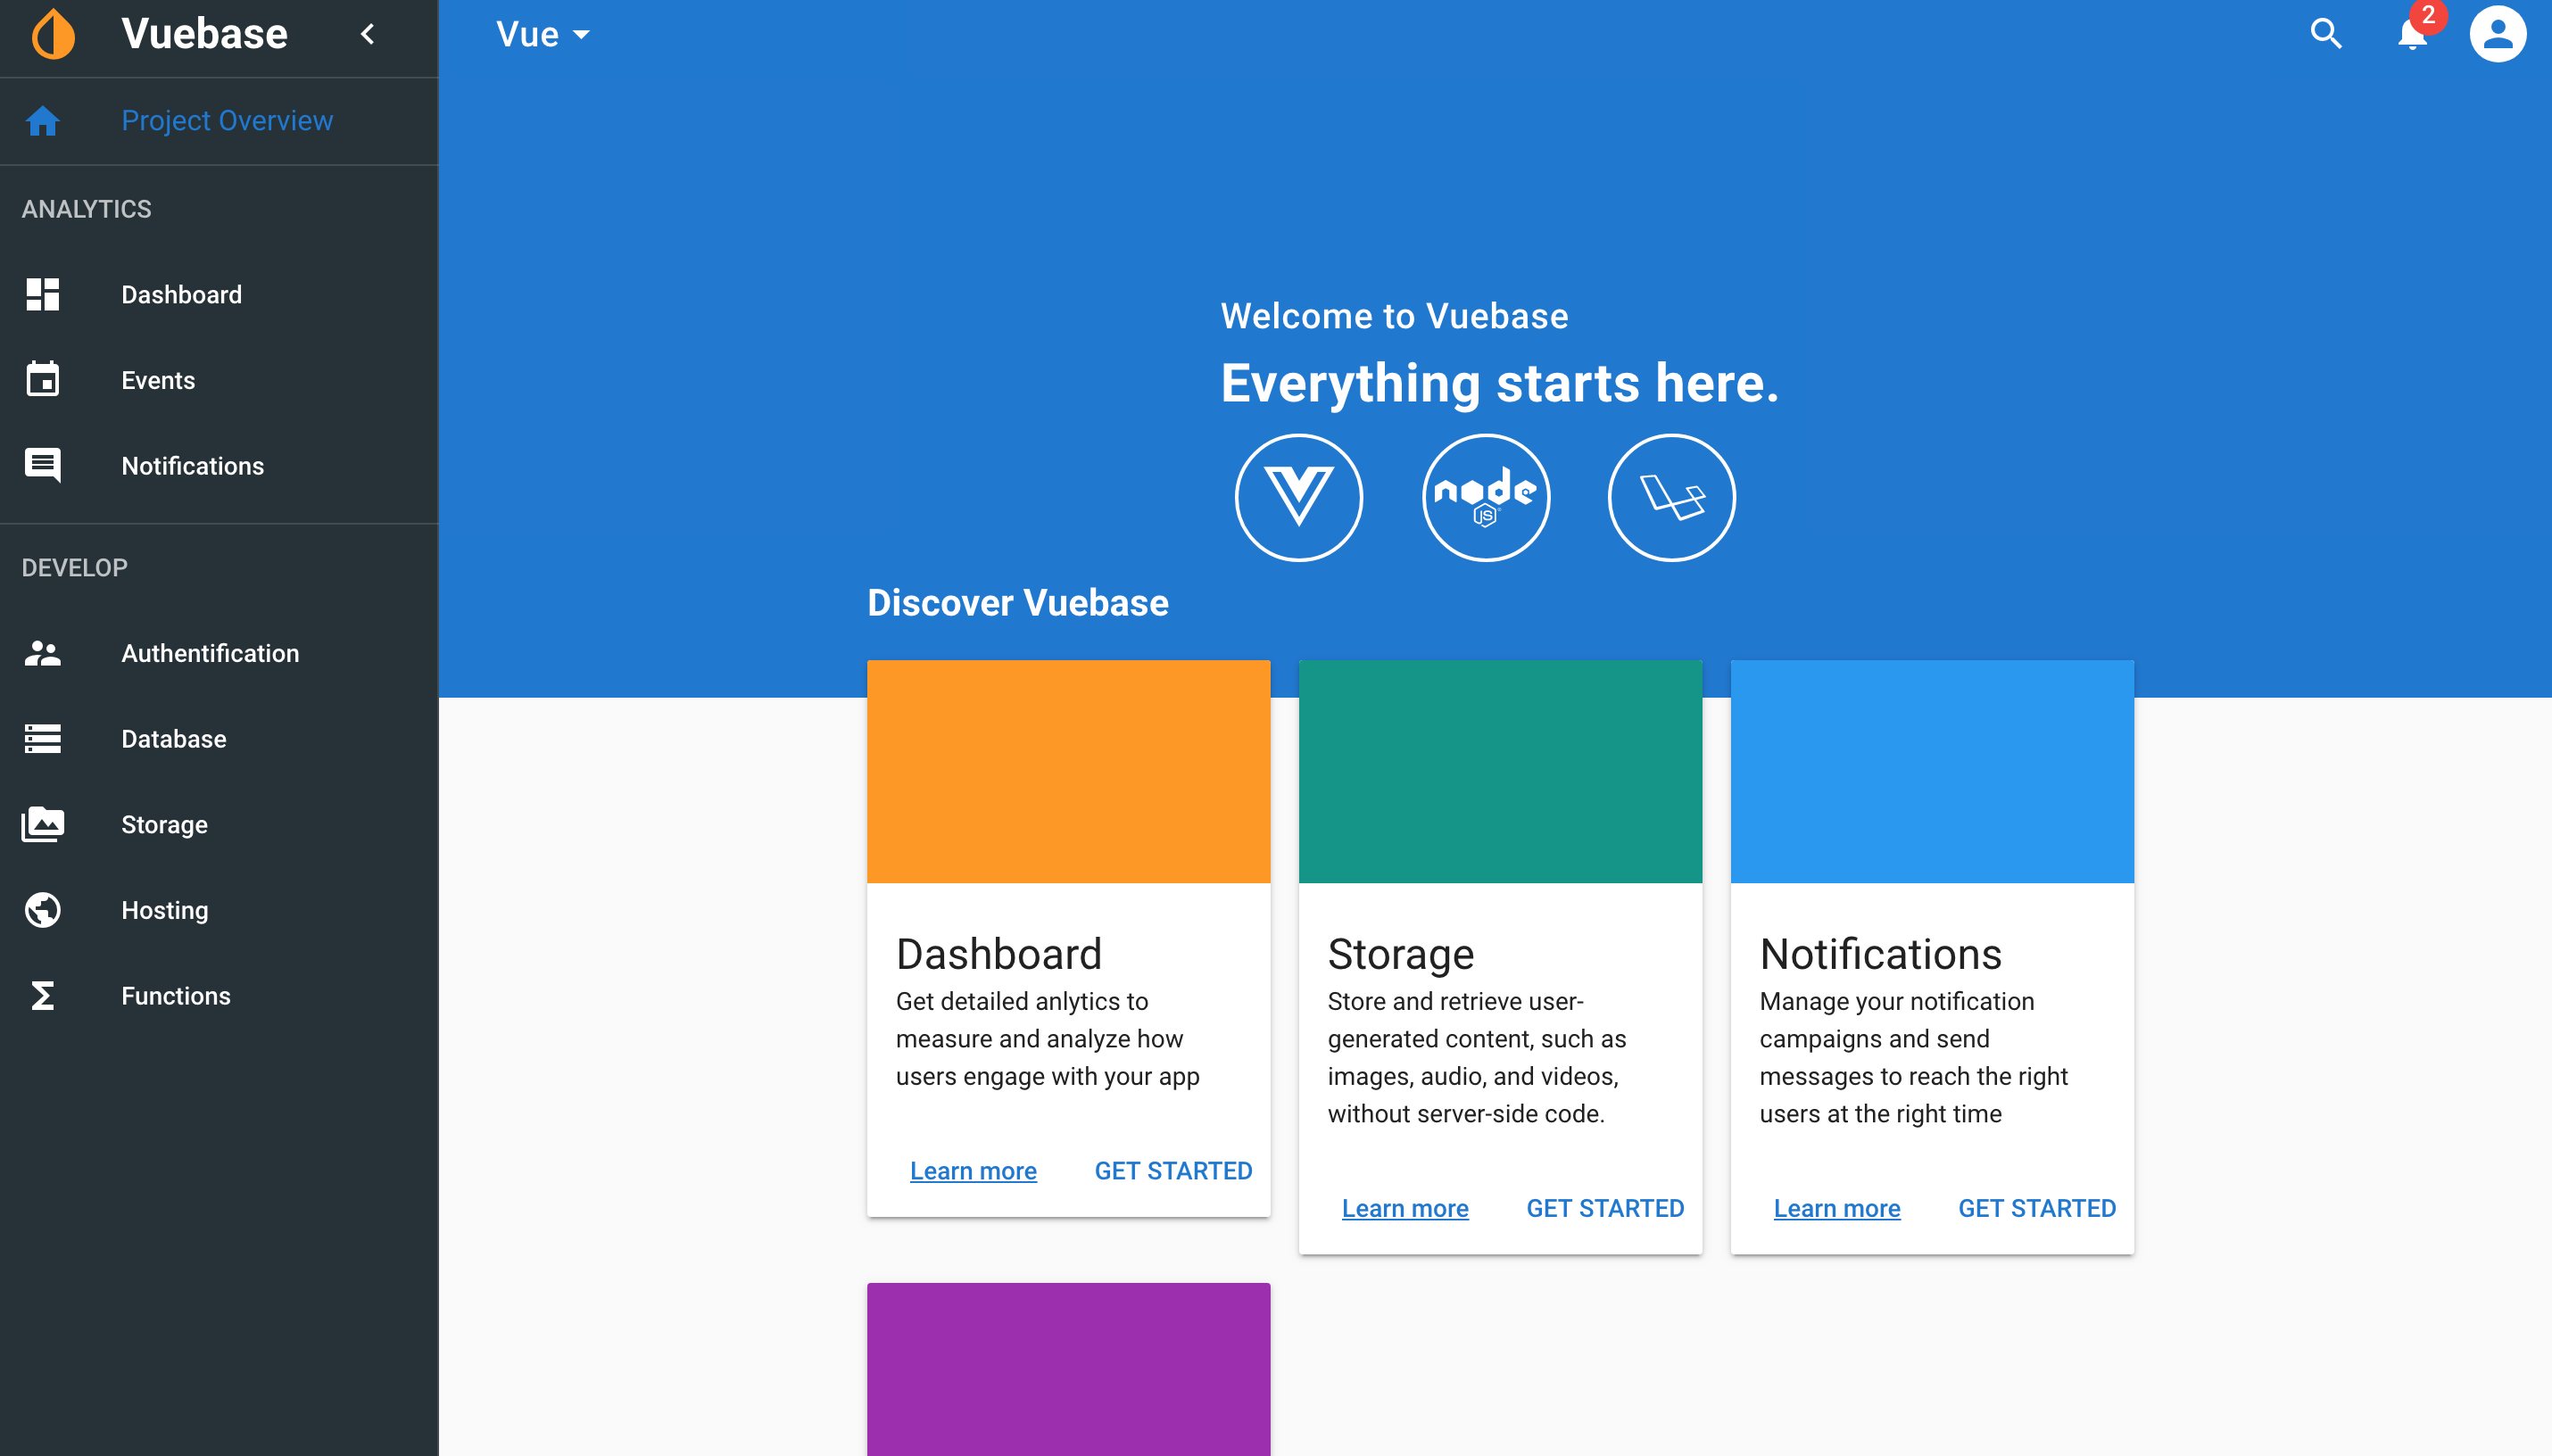Click the Laravel logo circle

[x=1671, y=497]
